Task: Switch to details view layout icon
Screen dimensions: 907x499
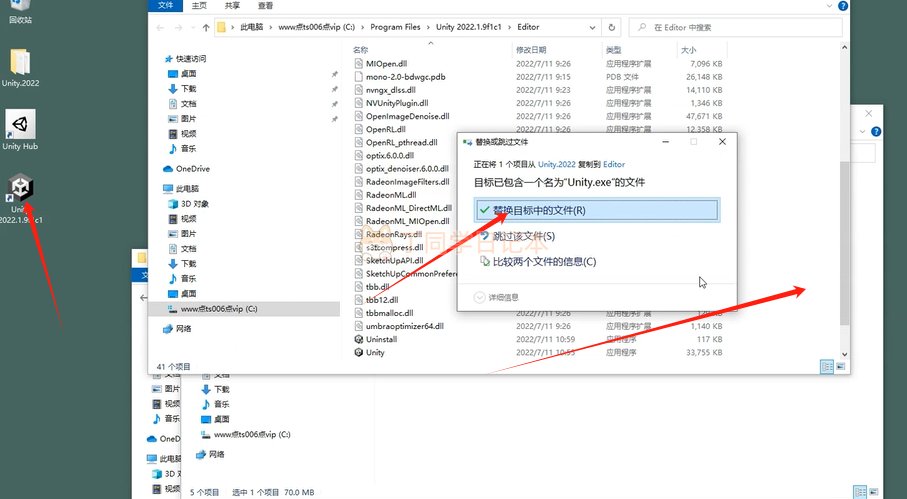Action: 826,367
